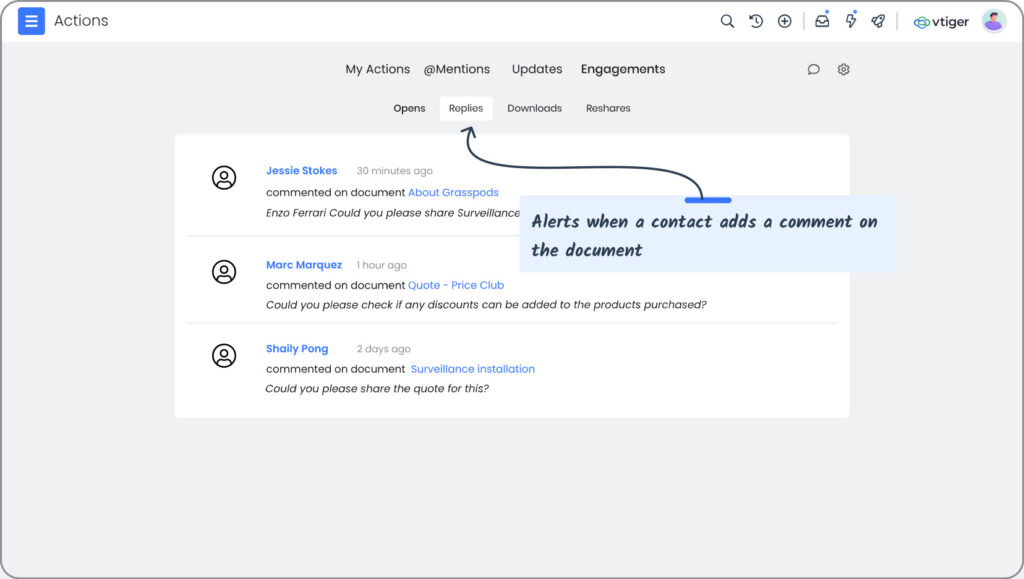Switch to the My Actions tab
Viewport: 1024px width, 579px height.
[377, 69]
